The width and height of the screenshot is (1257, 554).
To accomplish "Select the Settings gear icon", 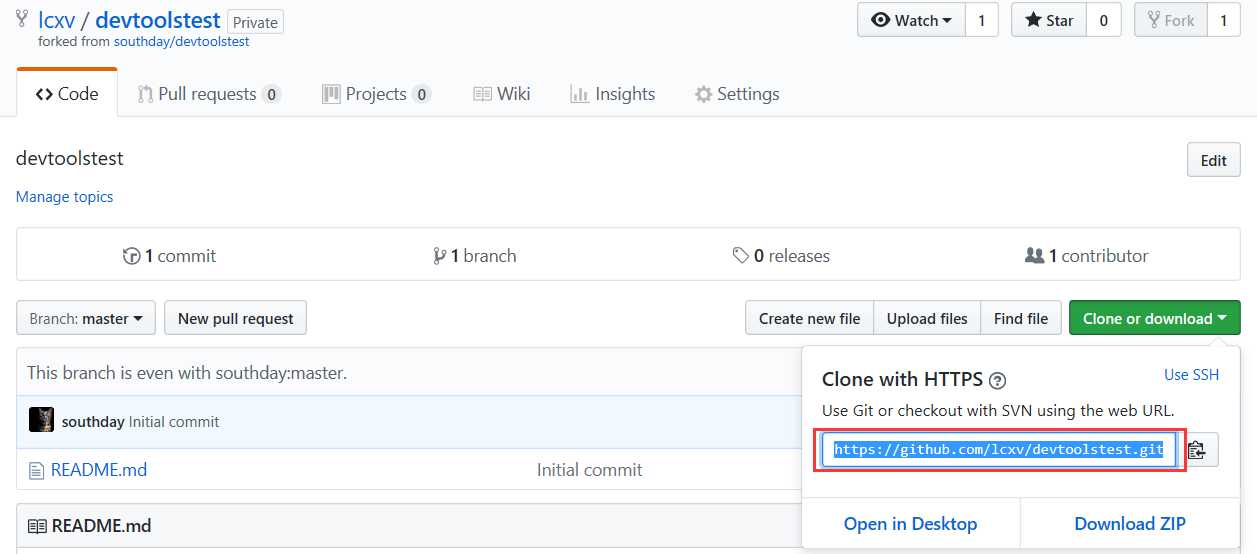I will [703, 94].
